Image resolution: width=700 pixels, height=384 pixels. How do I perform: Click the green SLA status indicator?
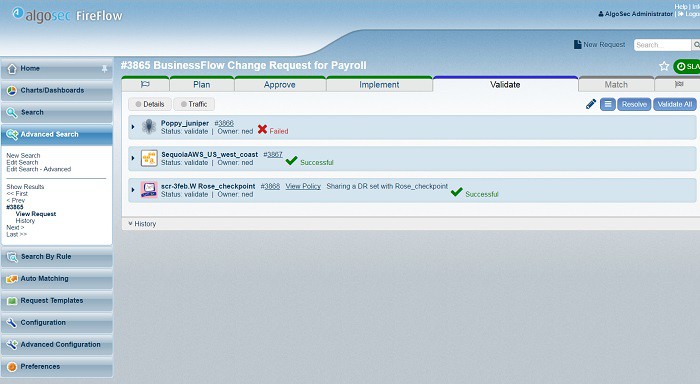point(687,67)
